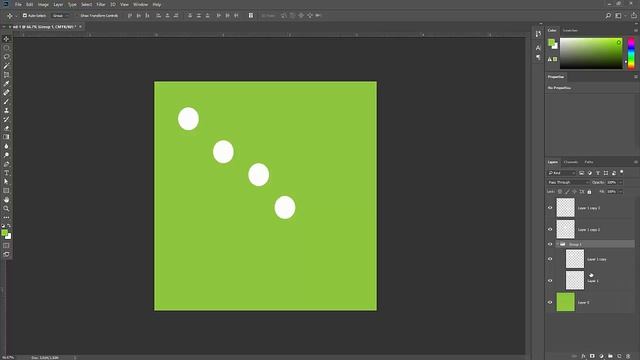Collapse the Group 1 folder arrow
The width and height of the screenshot is (640, 360).
558,244
